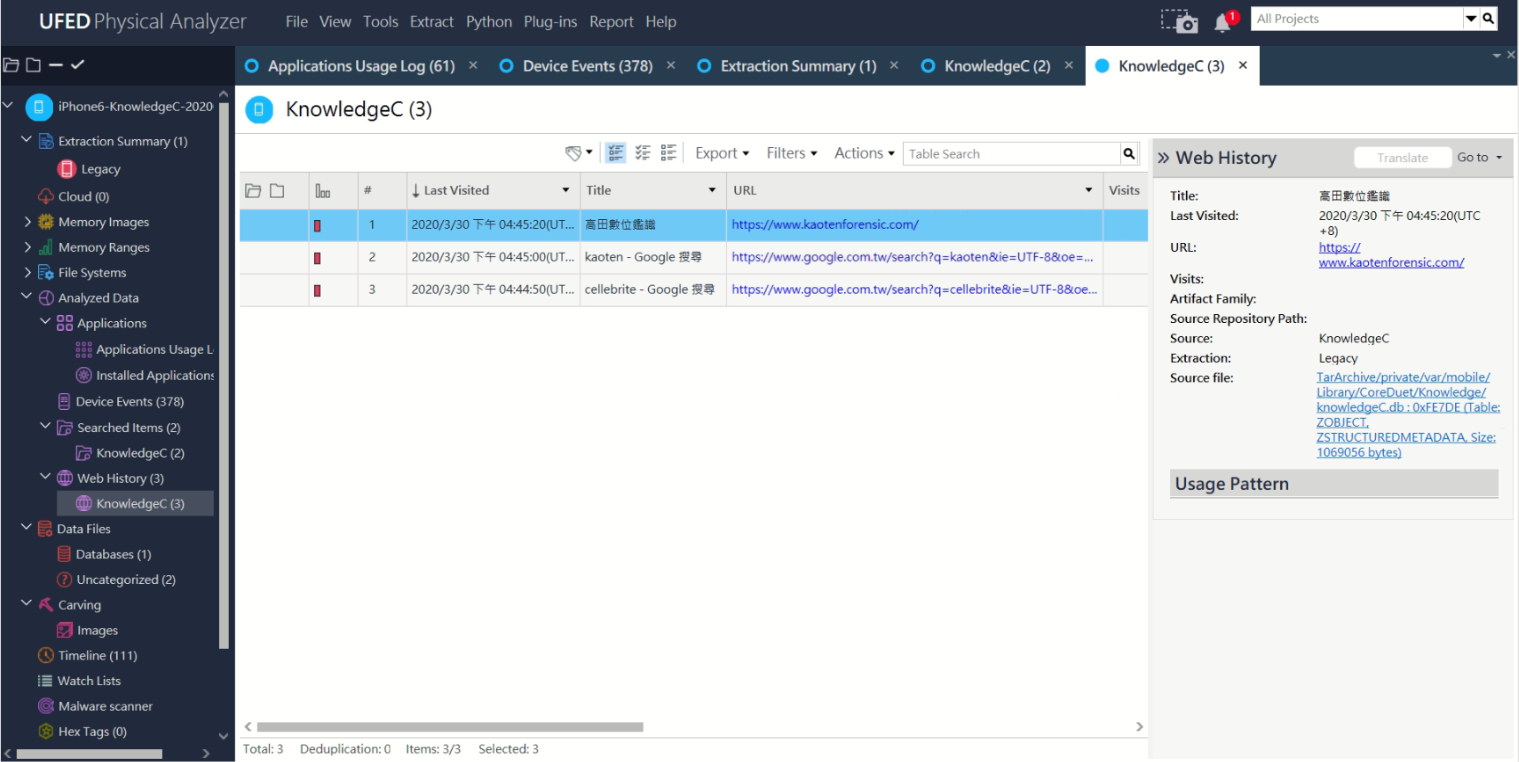This screenshot has height=762, width=1519.
Task: Click the blue phone icon beside KnowledgeC (3) heading
Action: click(259, 109)
